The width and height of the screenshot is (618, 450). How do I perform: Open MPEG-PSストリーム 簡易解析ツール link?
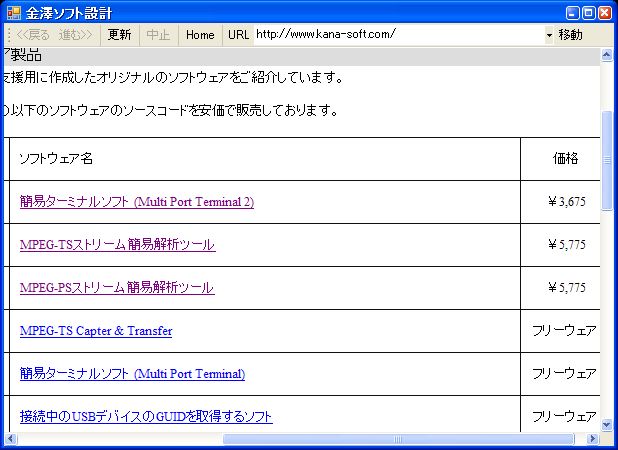coord(116,288)
